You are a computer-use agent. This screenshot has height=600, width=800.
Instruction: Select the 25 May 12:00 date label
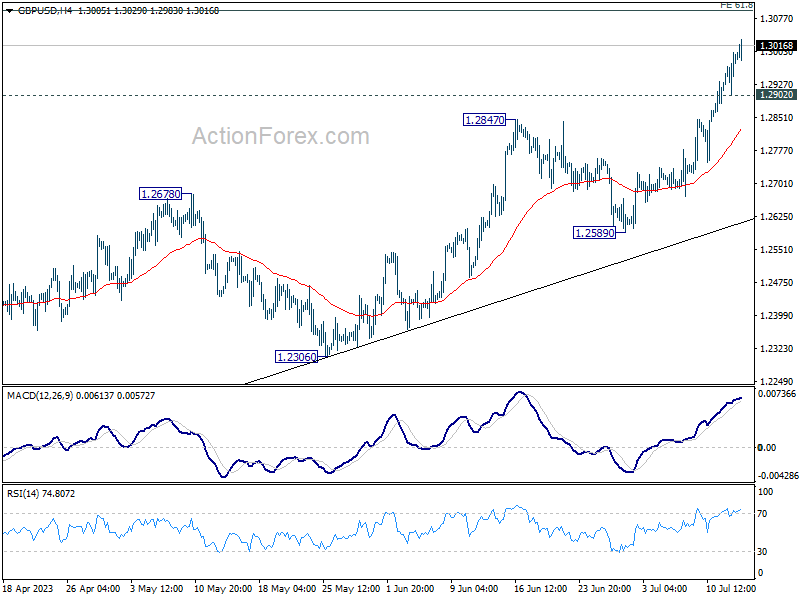coord(351,589)
